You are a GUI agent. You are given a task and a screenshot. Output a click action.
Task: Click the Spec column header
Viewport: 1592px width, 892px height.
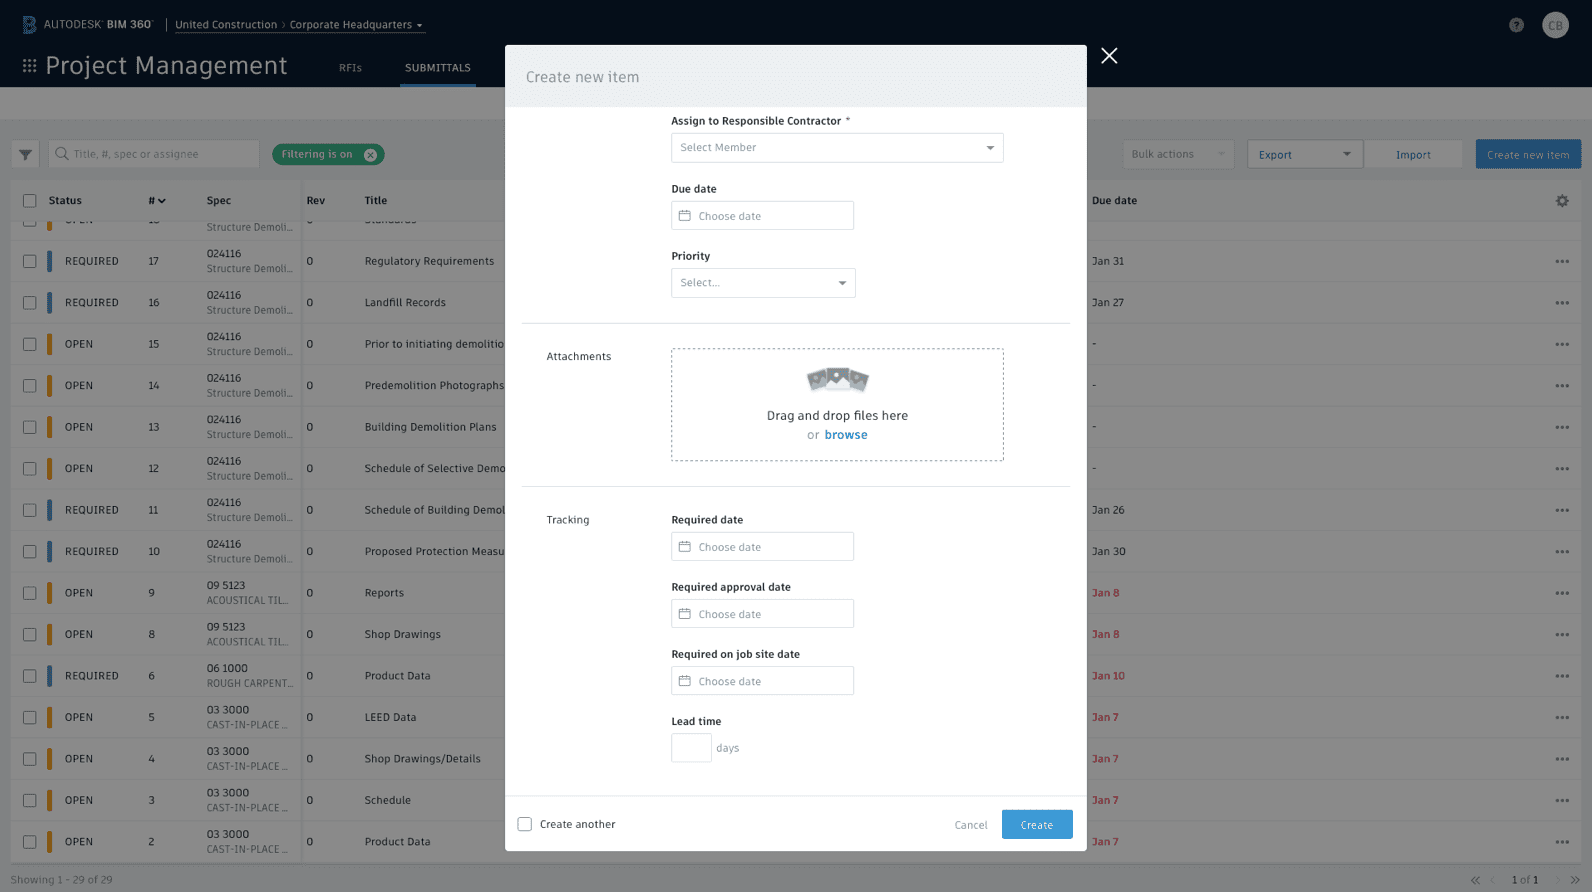(x=219, y=201)
